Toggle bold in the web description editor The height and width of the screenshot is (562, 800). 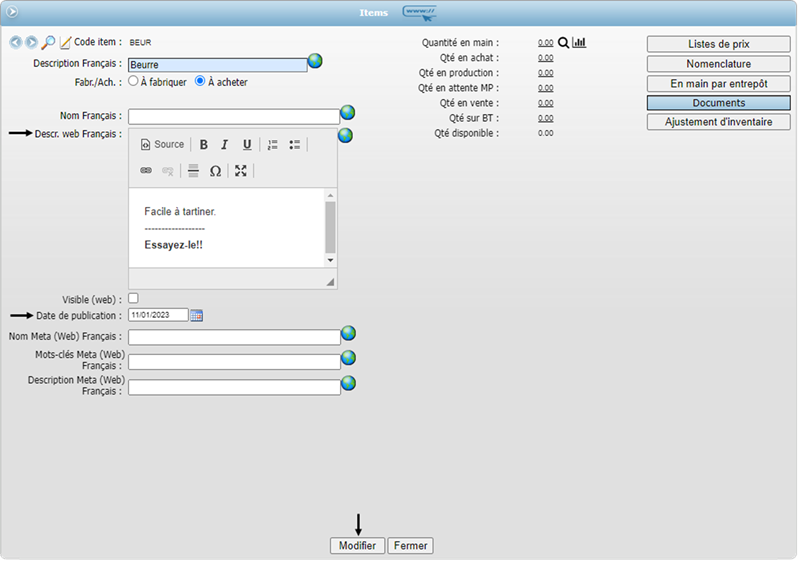pos(203,145)
